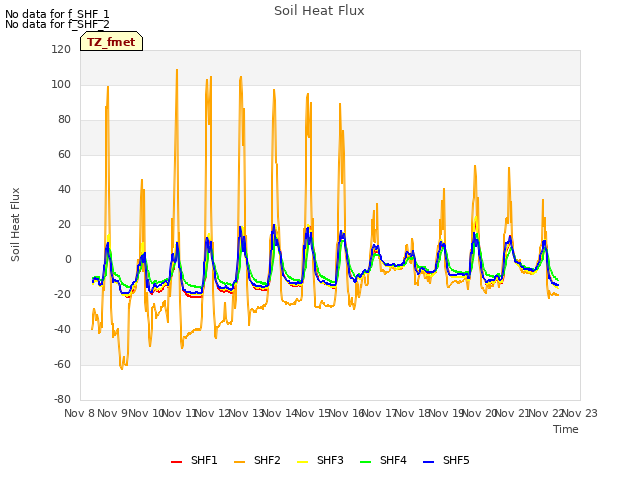Click the orange SHF2 legend color marker
The width and height of the screenshot is (640, 480).
[x=240, y=462]
